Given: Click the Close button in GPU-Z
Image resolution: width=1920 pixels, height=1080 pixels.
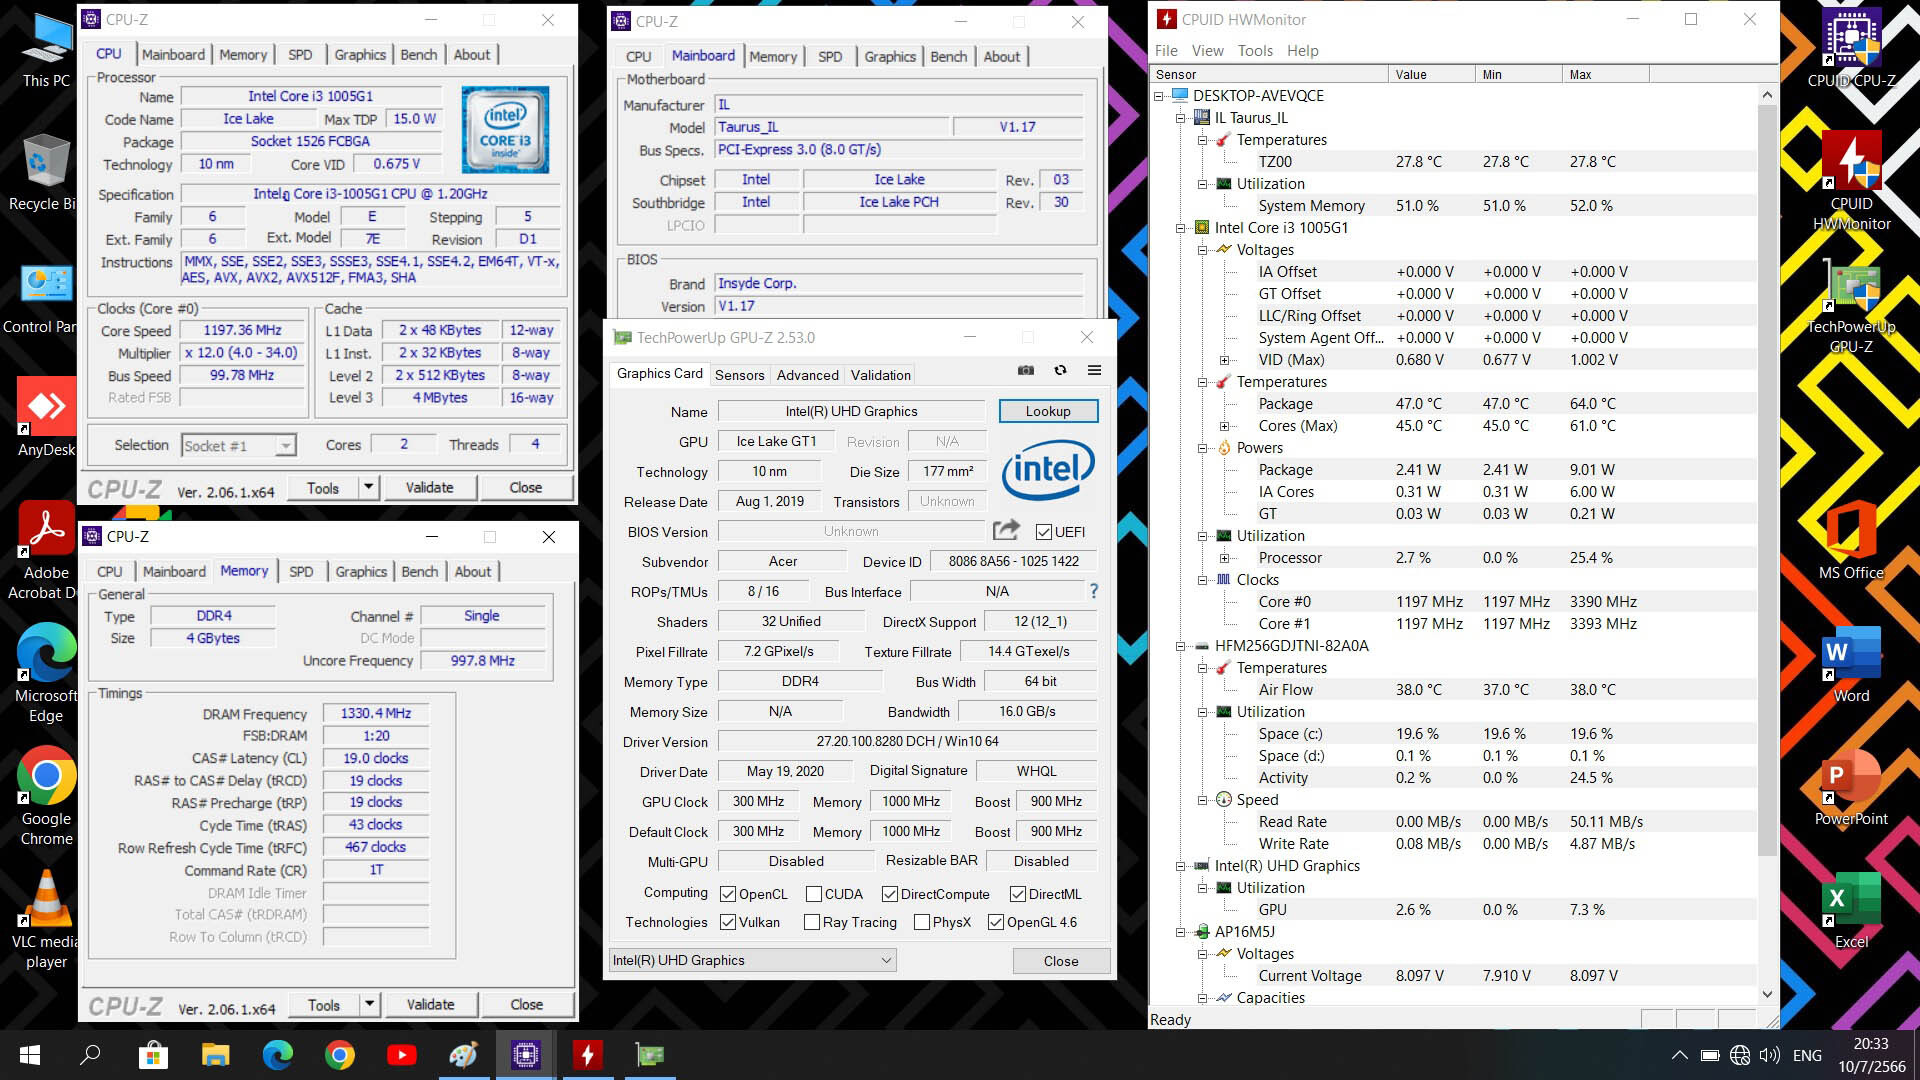Looking at the screenshot, I should click(x=1060, y=961).
